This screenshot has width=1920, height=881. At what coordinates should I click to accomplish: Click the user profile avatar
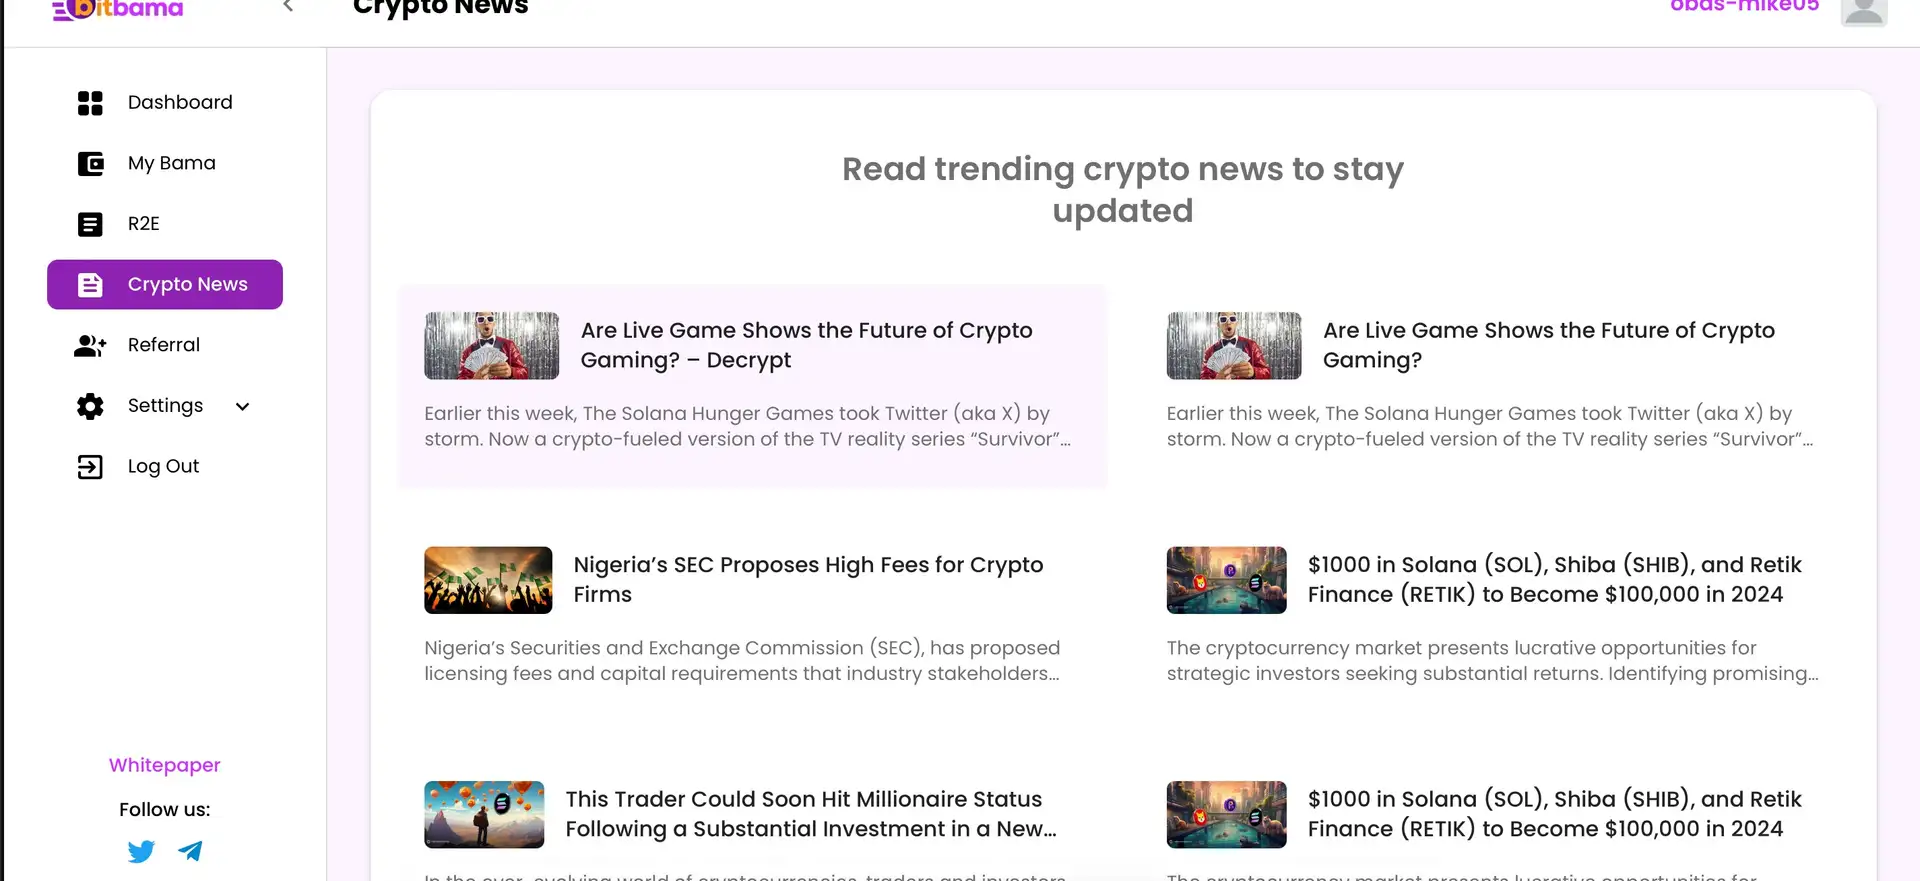point(1863,10)
